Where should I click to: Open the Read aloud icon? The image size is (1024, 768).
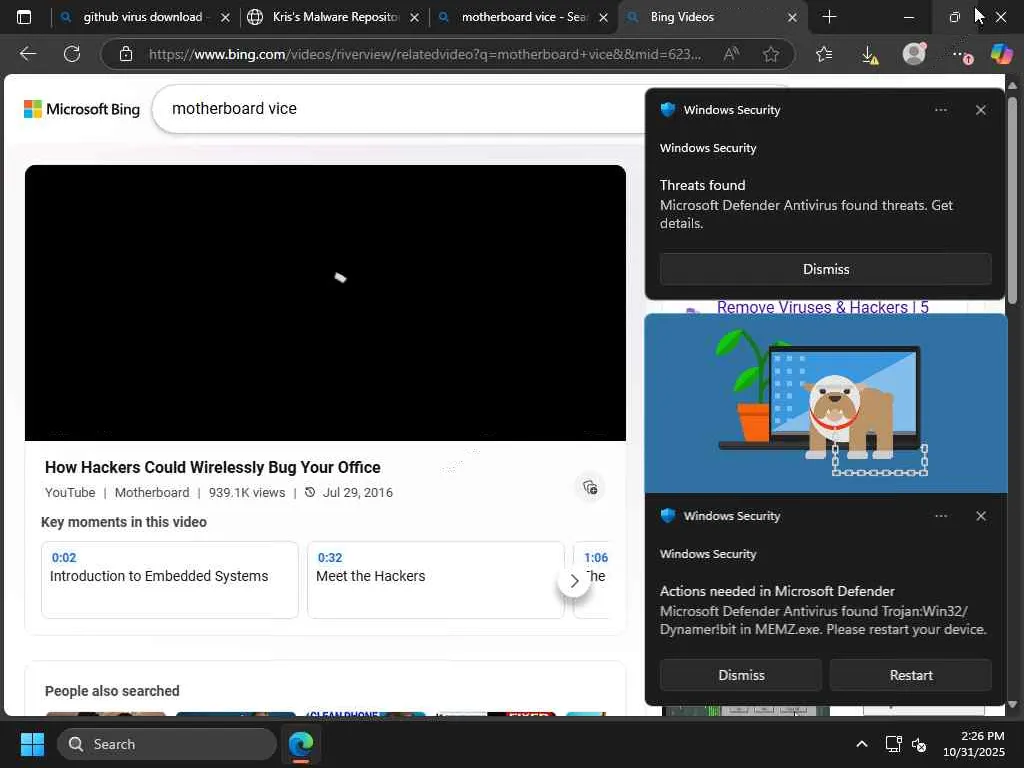[731, 54]
